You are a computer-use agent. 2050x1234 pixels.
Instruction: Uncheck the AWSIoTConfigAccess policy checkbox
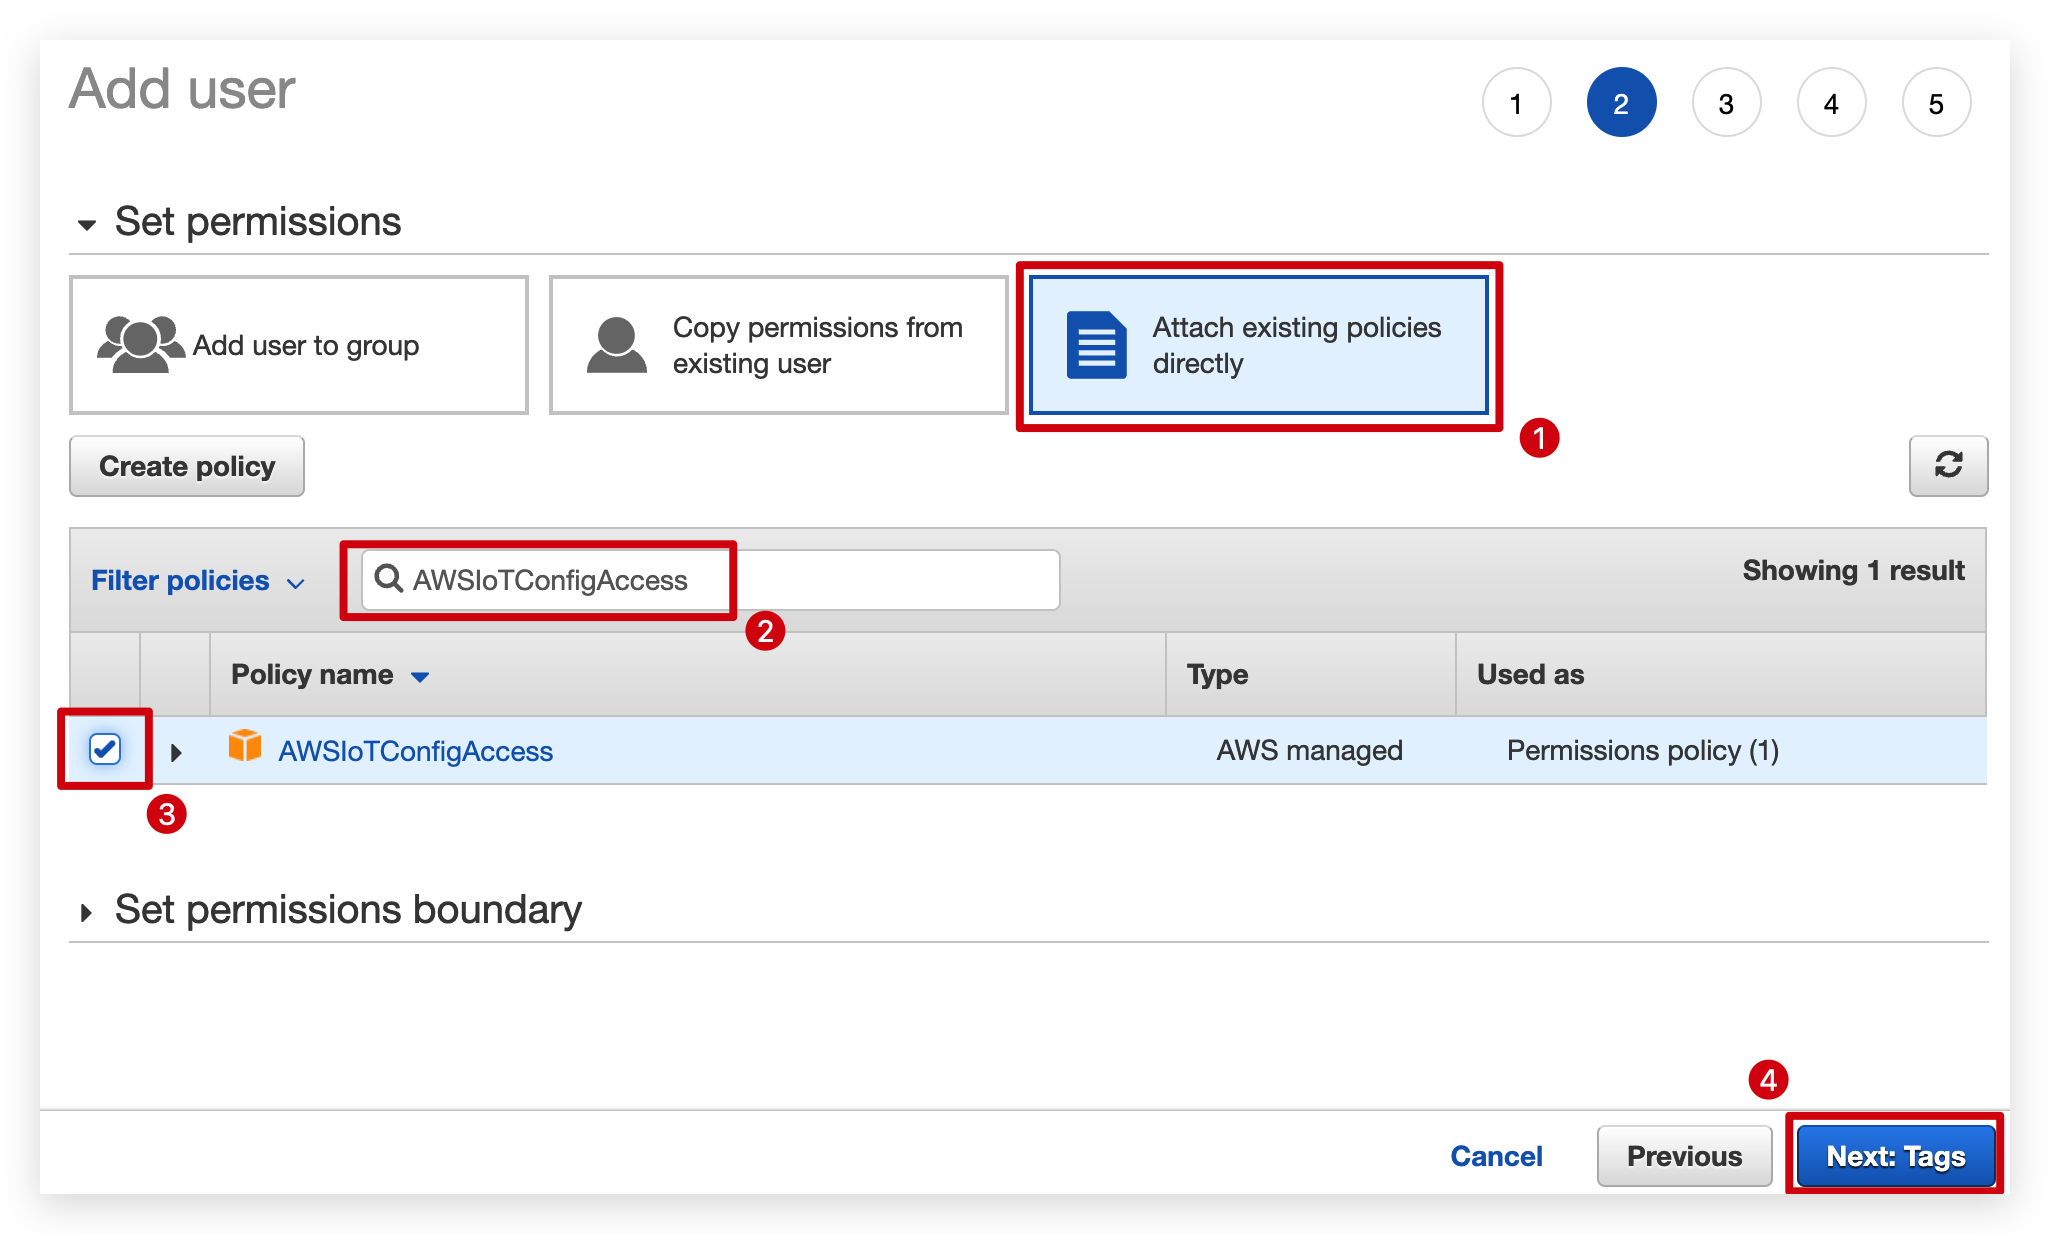point(105,749)
